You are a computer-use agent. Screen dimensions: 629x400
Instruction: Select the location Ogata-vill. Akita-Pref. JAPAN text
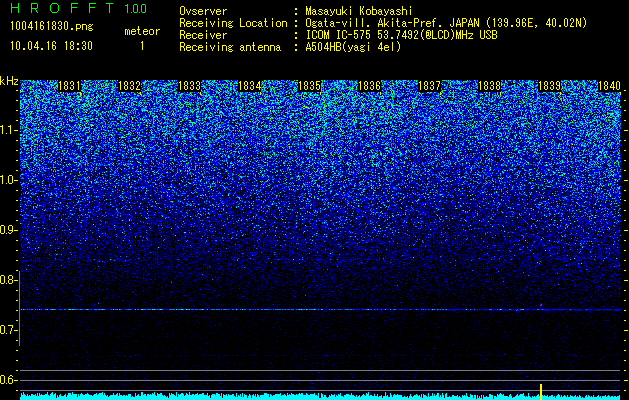click(x=392, y=24)
